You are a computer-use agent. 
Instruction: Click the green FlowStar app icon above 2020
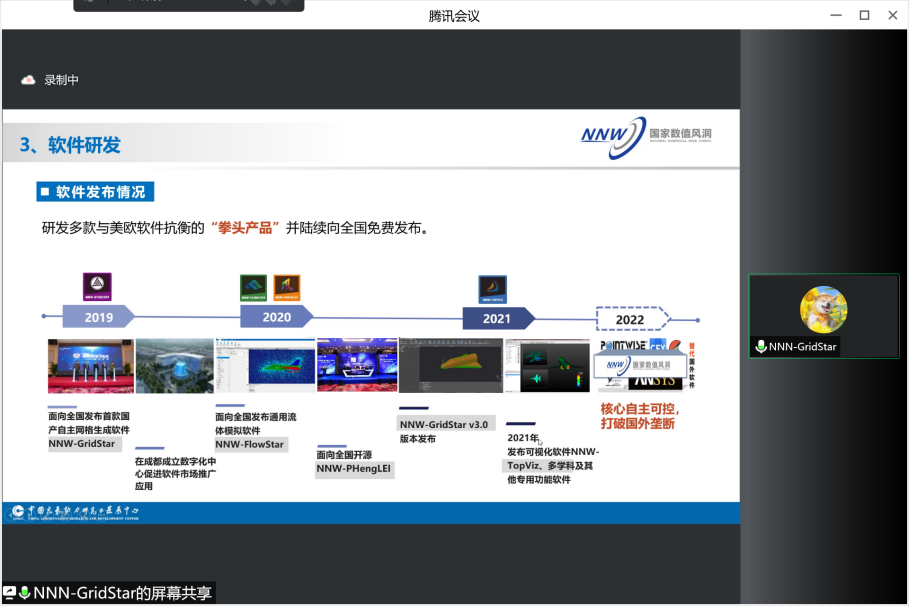point(255,288)
